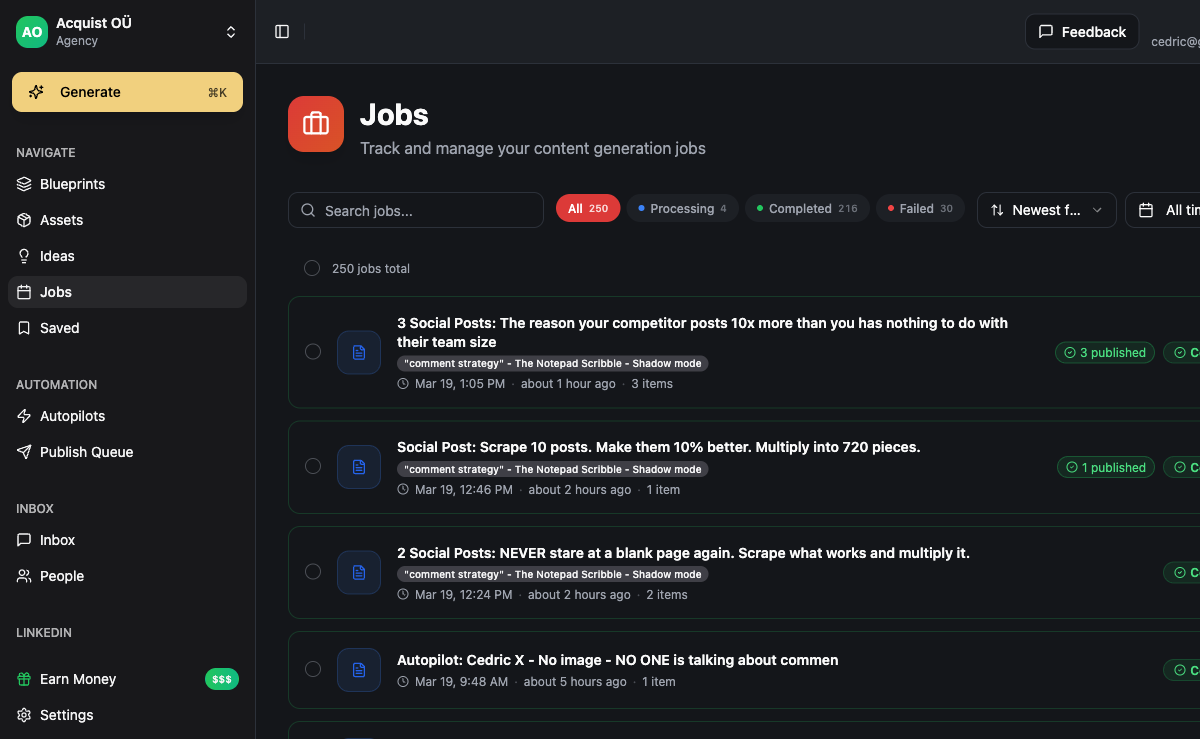Open Publish Queue in the sidebar

point(127,452)
